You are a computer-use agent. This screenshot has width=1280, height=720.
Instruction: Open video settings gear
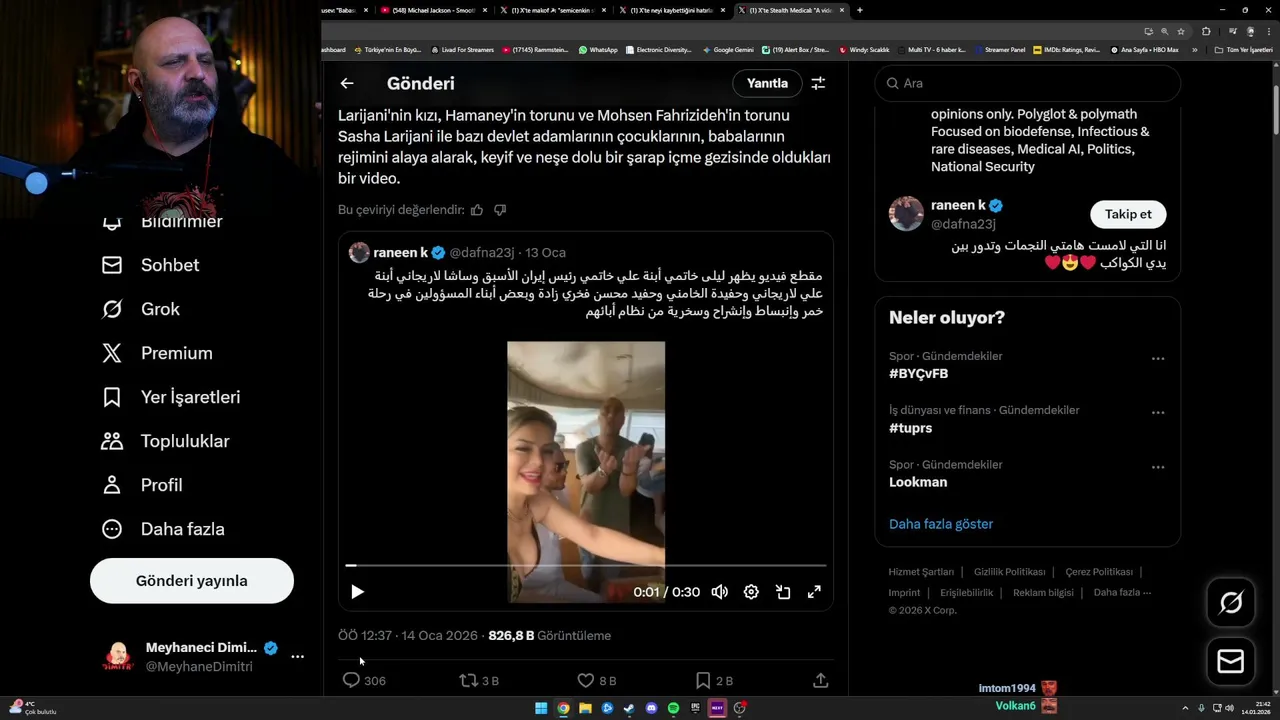(751, 592)
